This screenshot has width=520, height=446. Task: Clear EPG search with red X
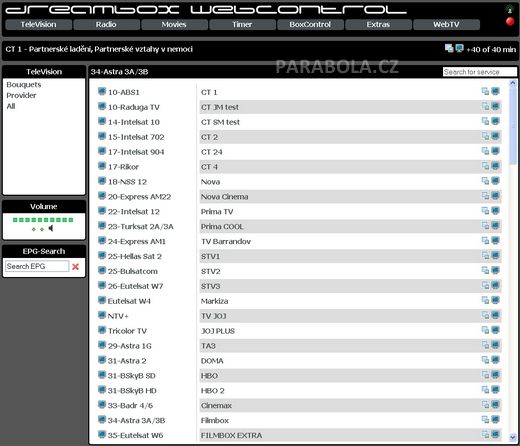[x=76, y=266]
